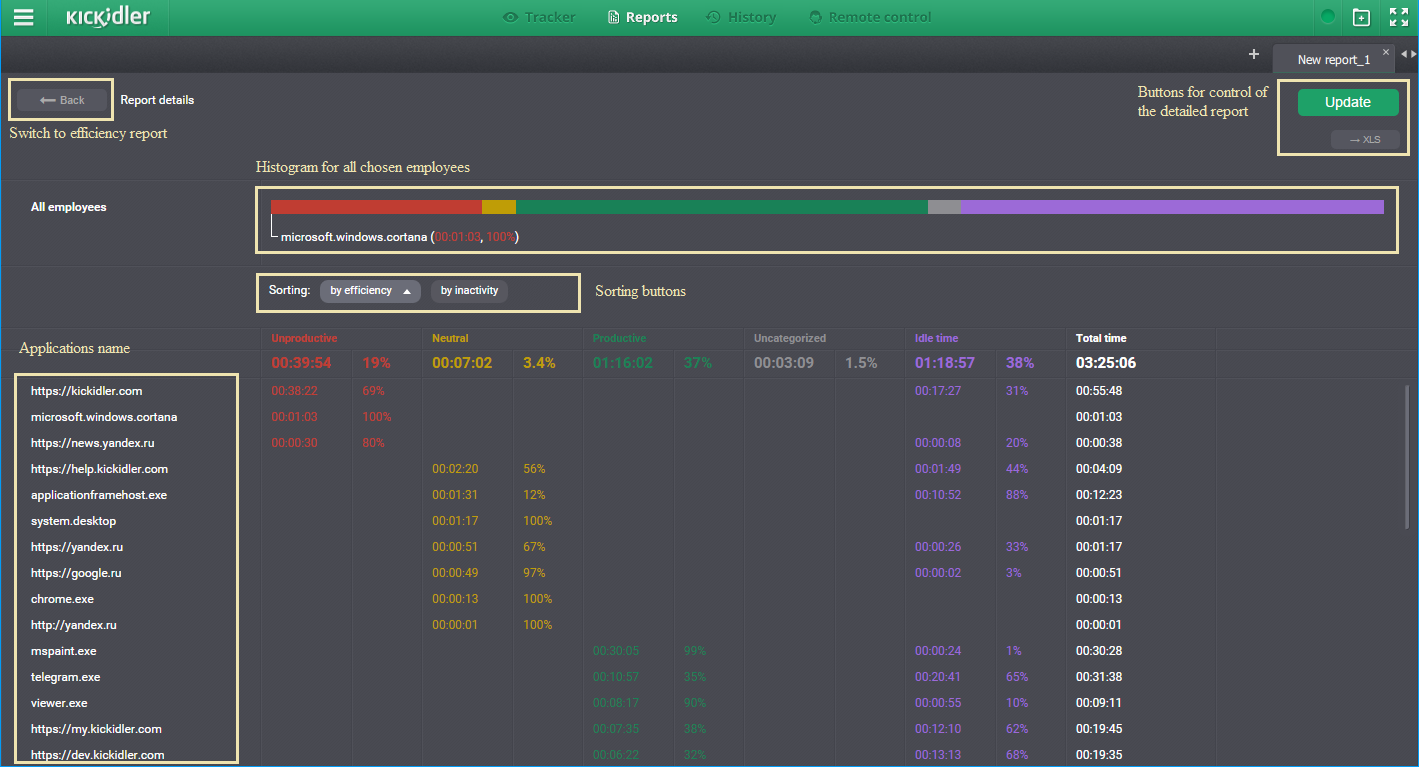Click the green status indicator circle
Screen dimensions: 1419x767
(x=1328, y=17)
